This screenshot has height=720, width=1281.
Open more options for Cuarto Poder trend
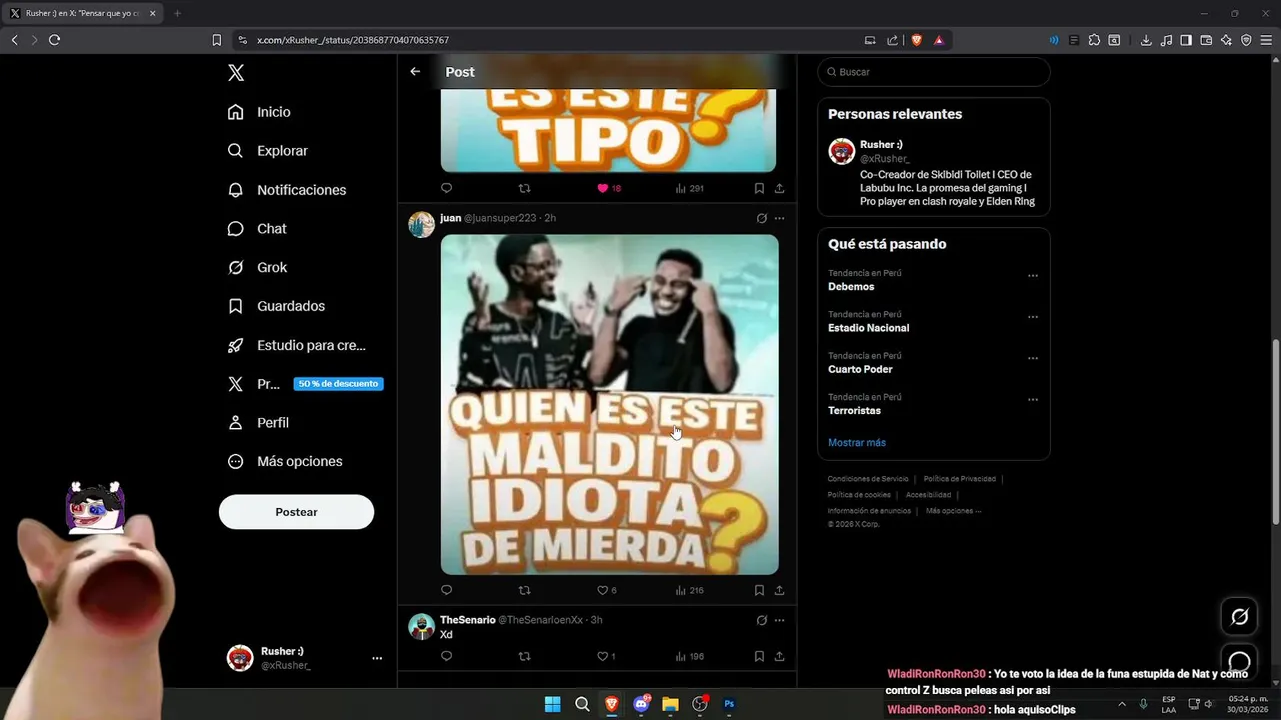click(x=1033, y=358)
